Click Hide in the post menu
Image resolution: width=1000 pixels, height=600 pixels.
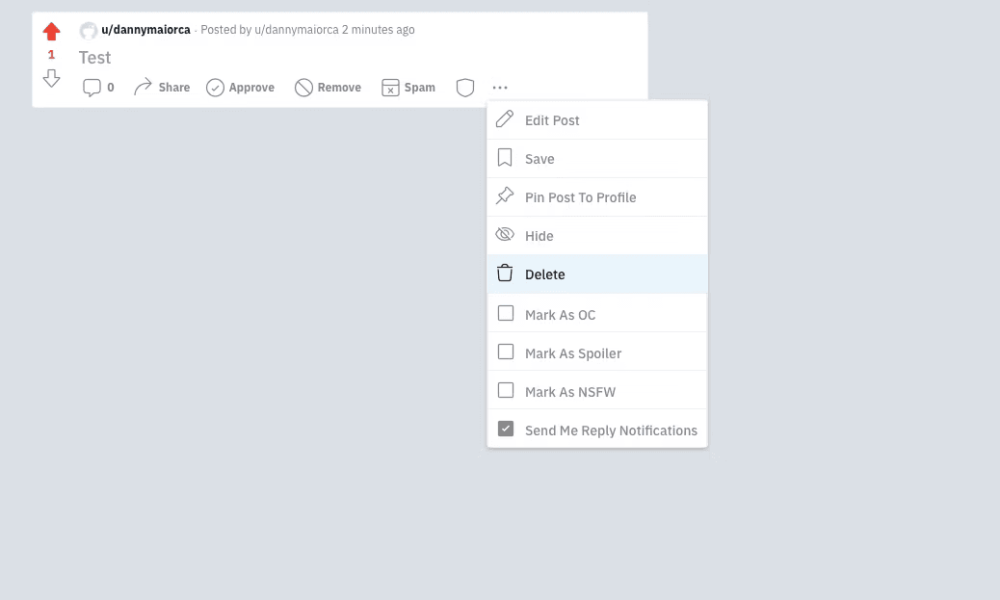pos(598,236)
